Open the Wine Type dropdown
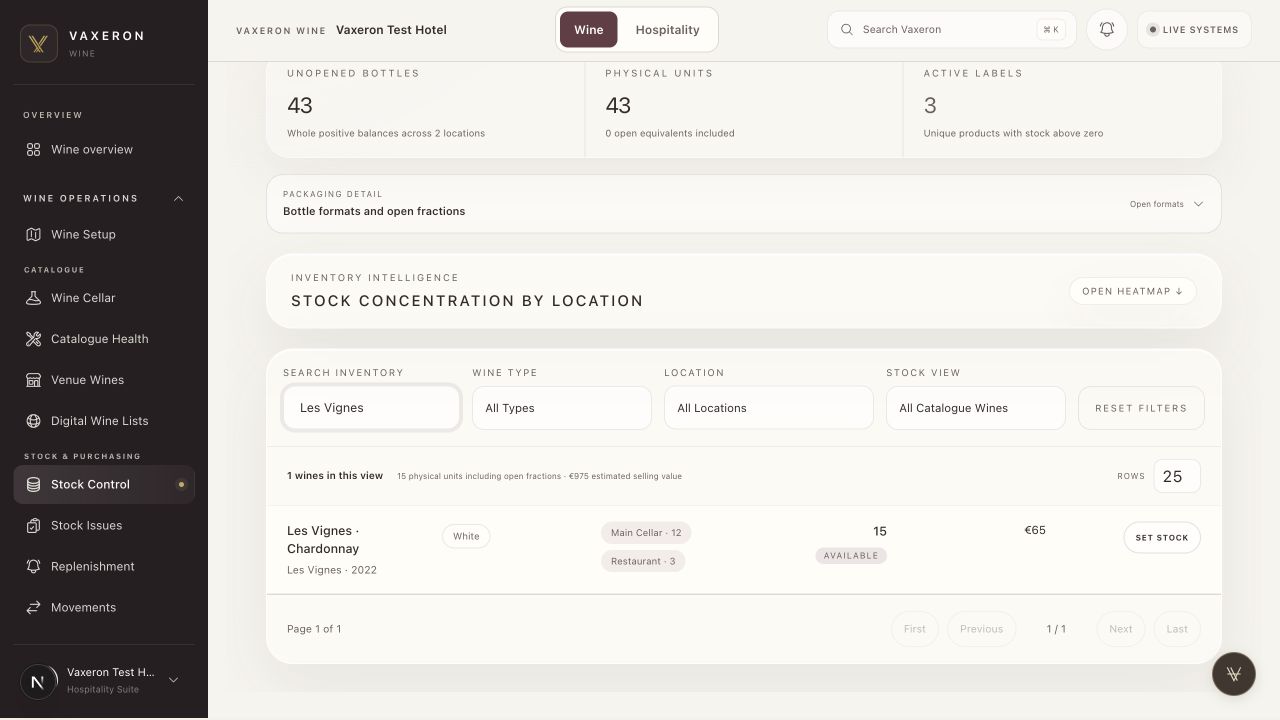 click(562, 408)
